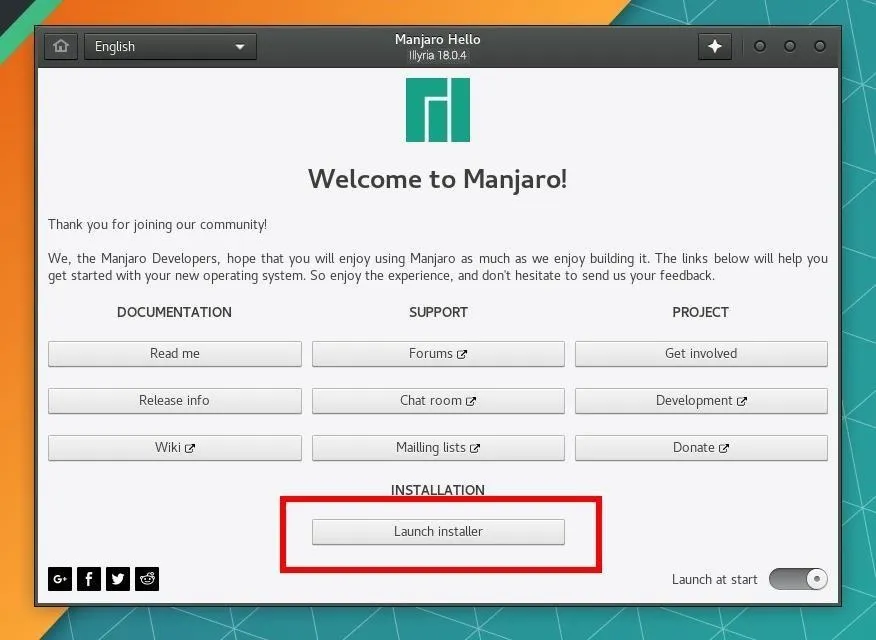876x640 pixels.
Task: Visit the Forums
Action: [438, 354]
